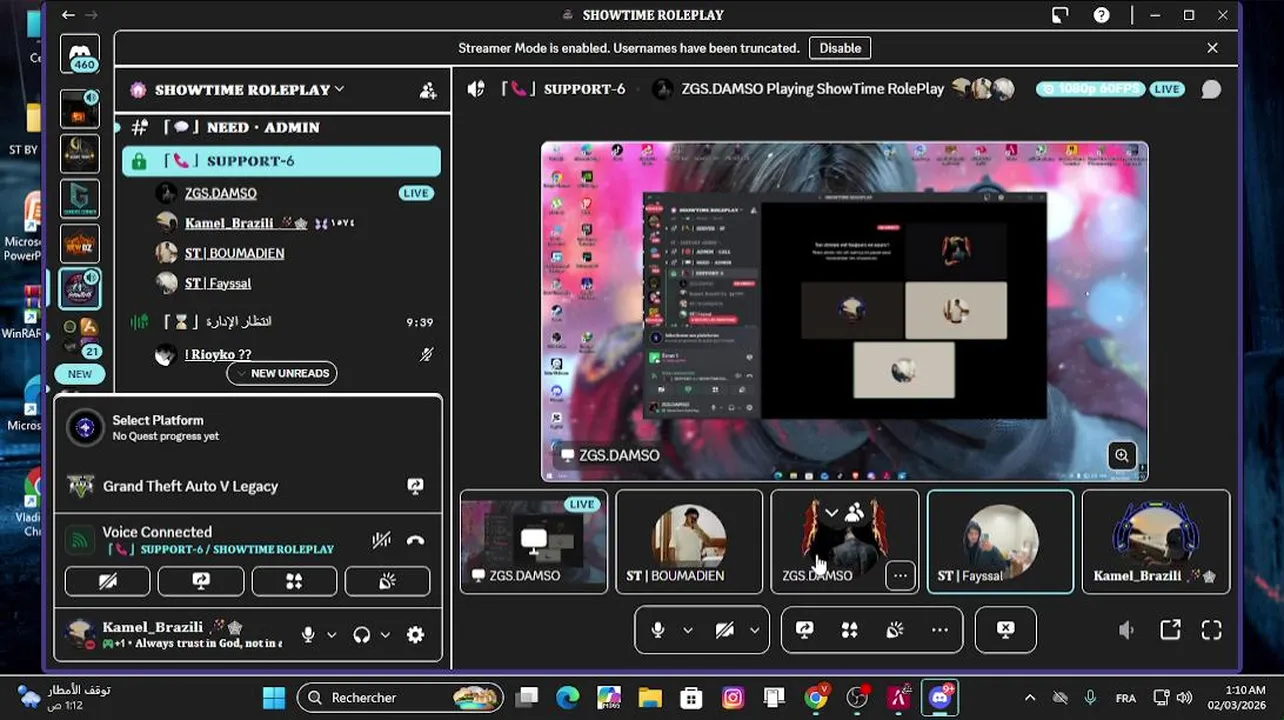
Task: Turn on camera in the call control bar
Action: (725, 630)
